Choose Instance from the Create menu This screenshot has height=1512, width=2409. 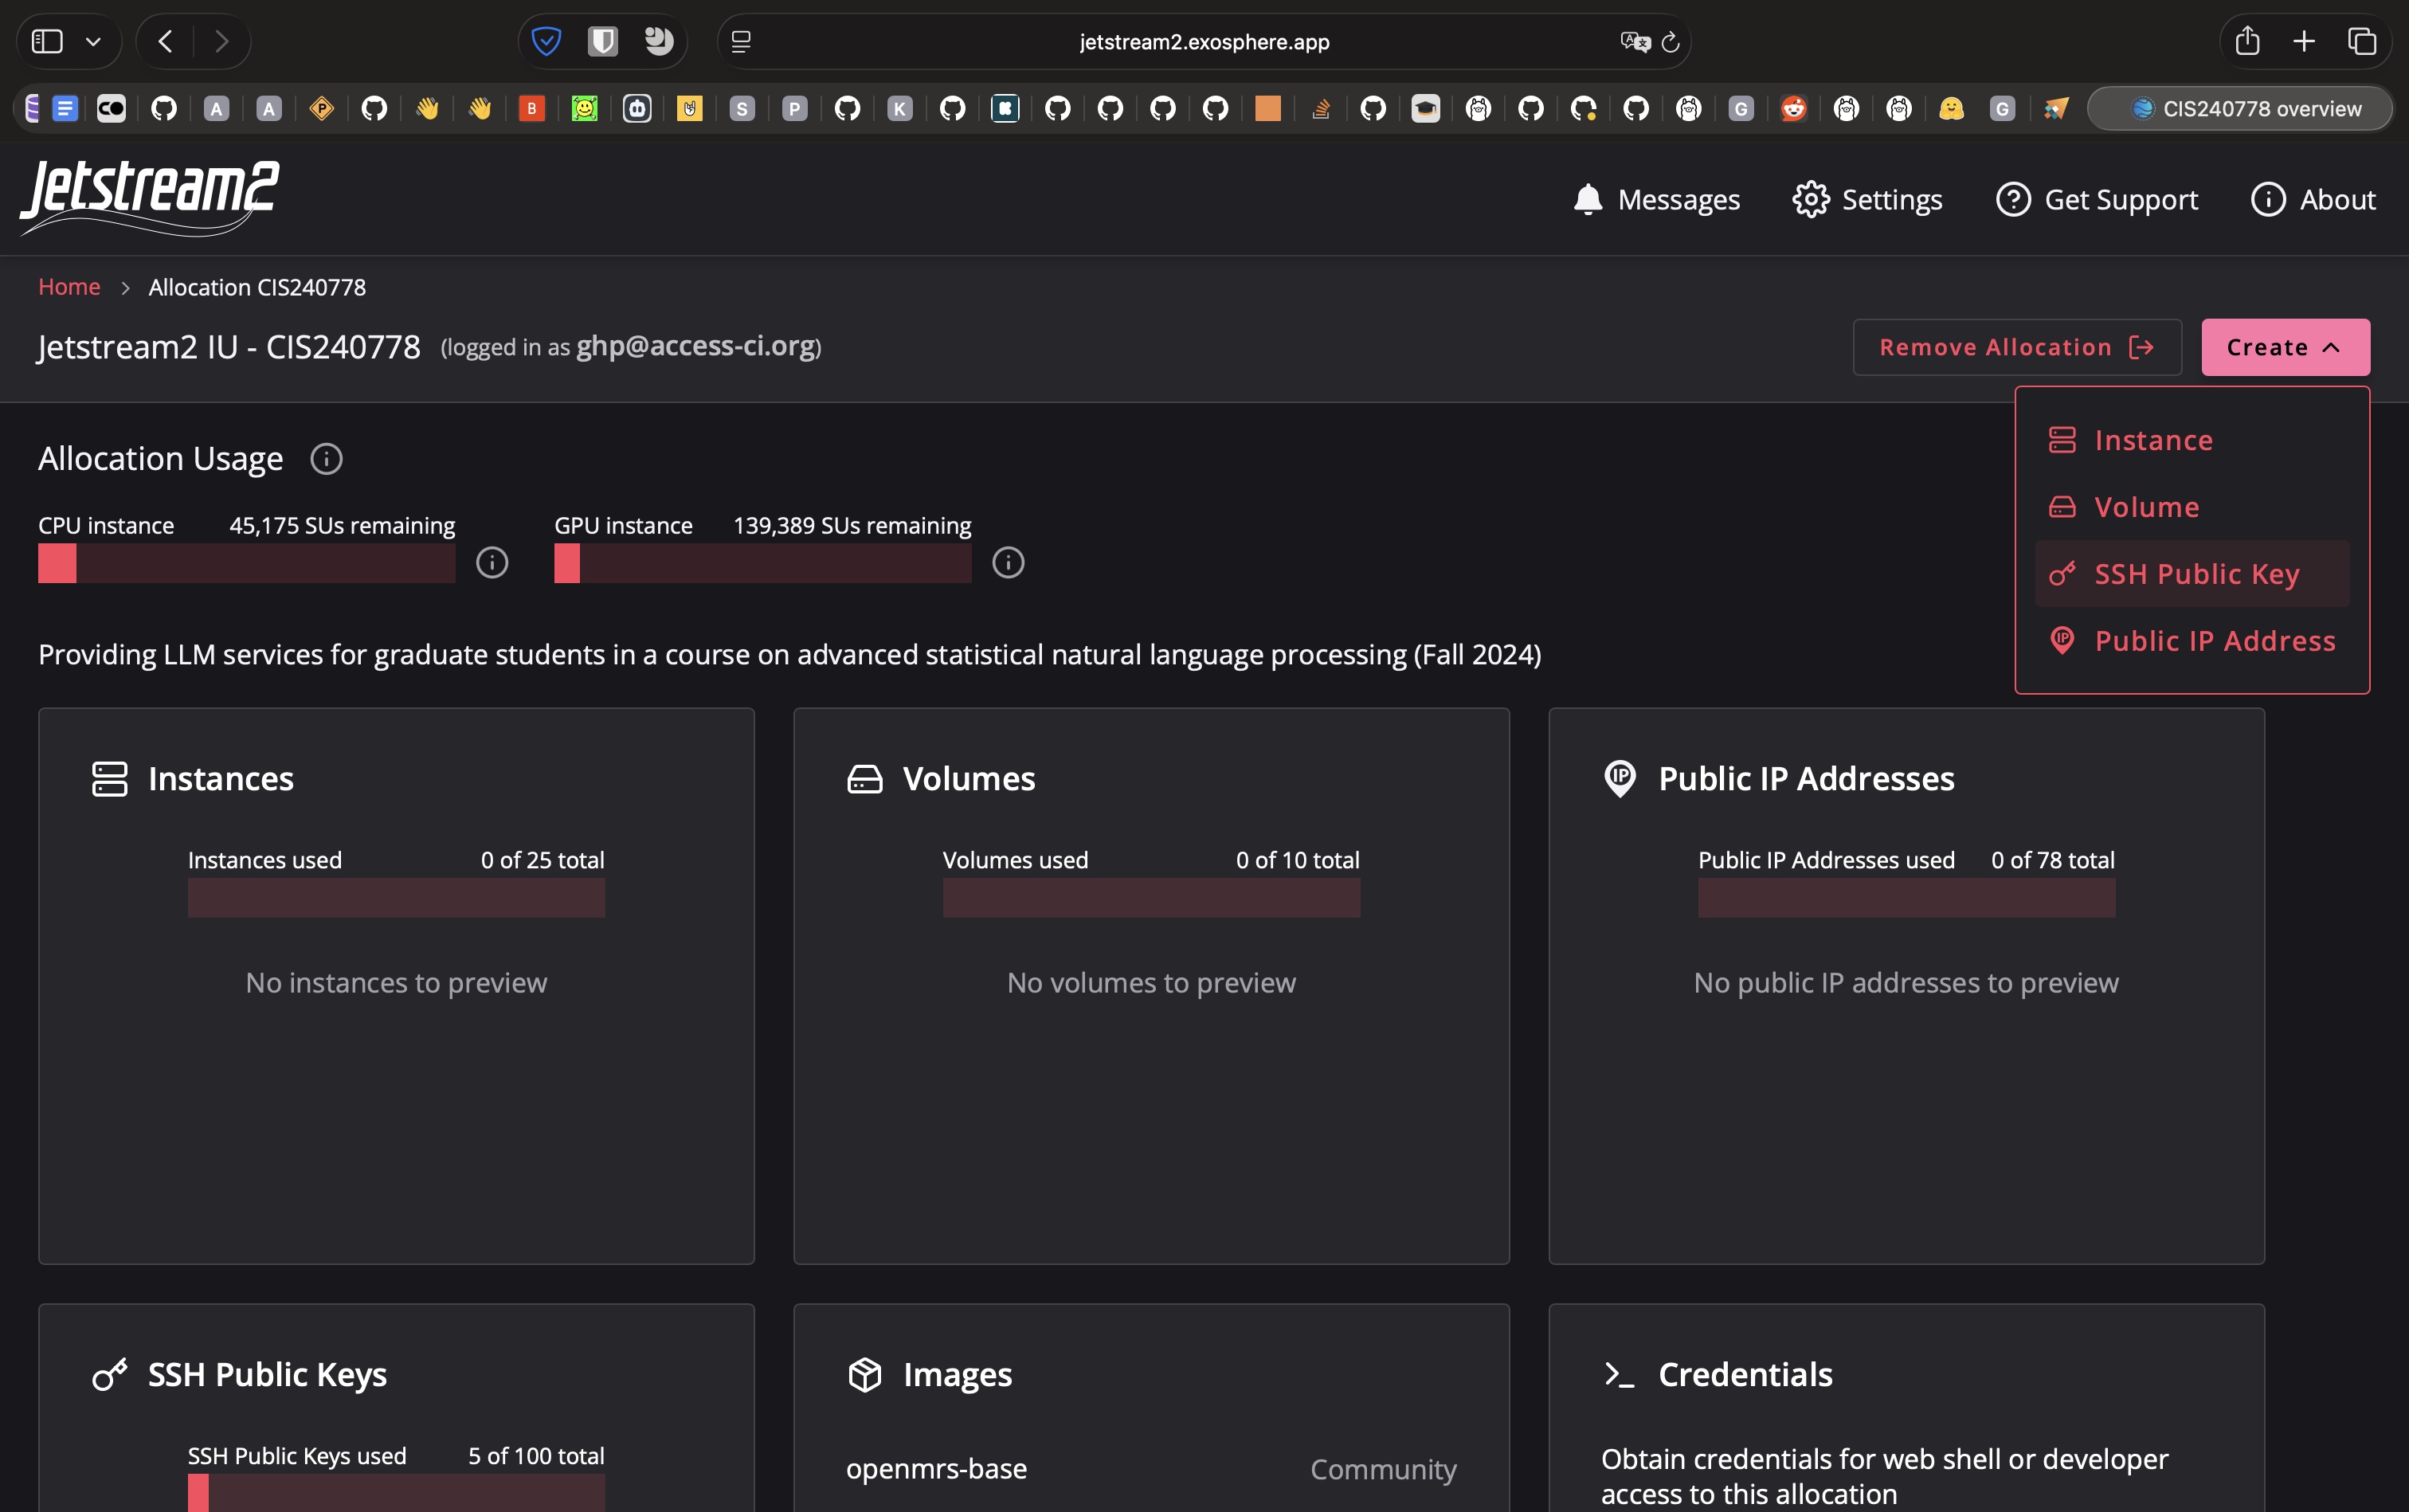[2192, 440]
